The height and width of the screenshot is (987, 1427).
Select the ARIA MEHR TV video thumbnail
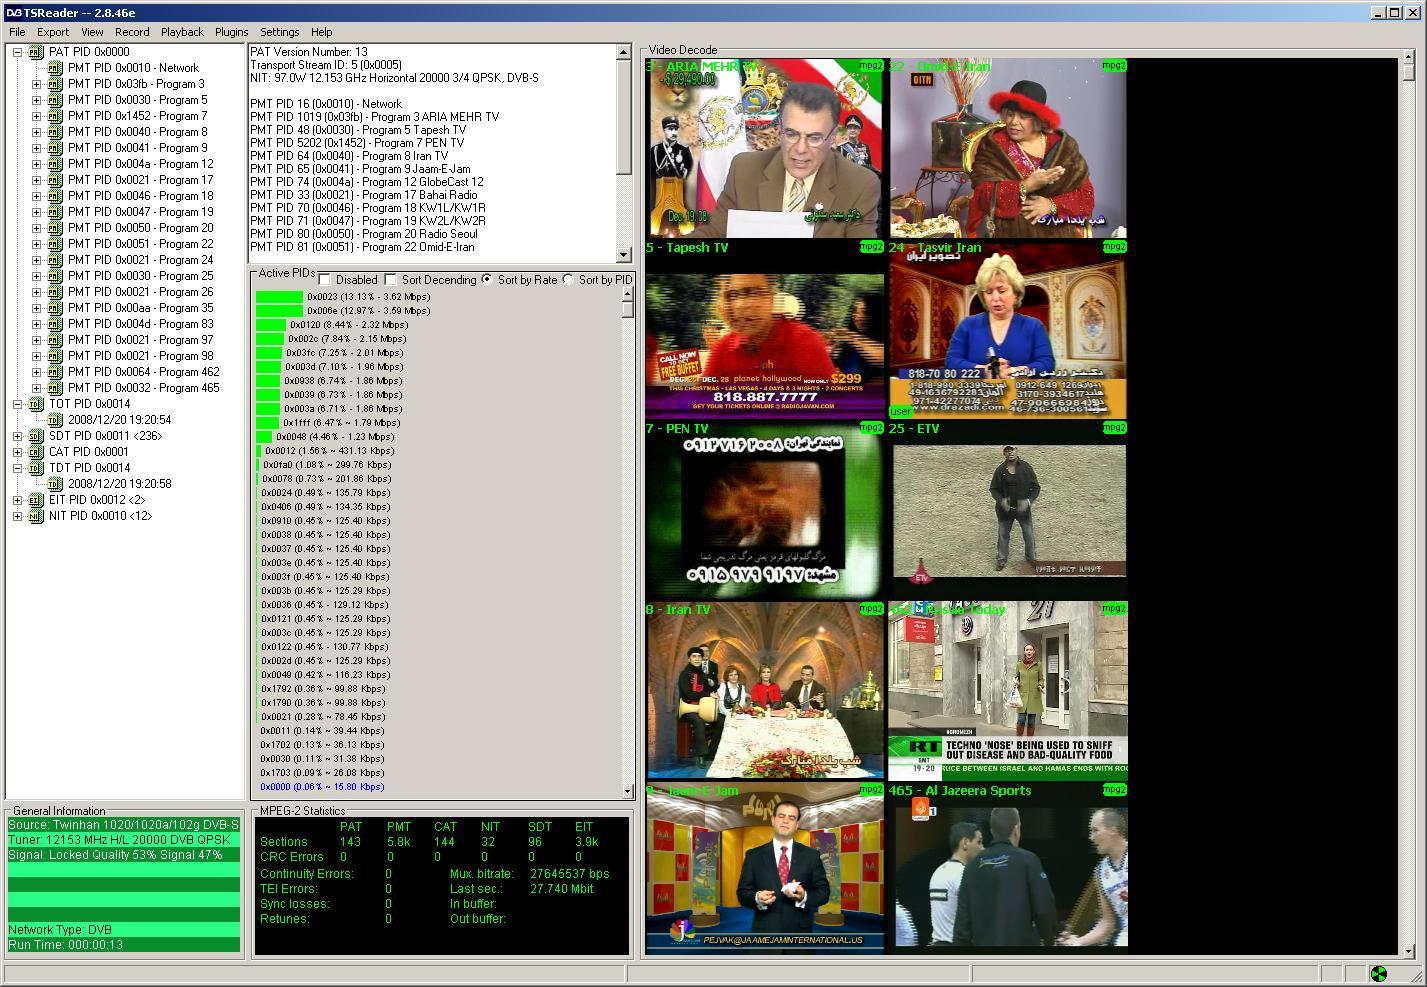(x=765, y=147)
